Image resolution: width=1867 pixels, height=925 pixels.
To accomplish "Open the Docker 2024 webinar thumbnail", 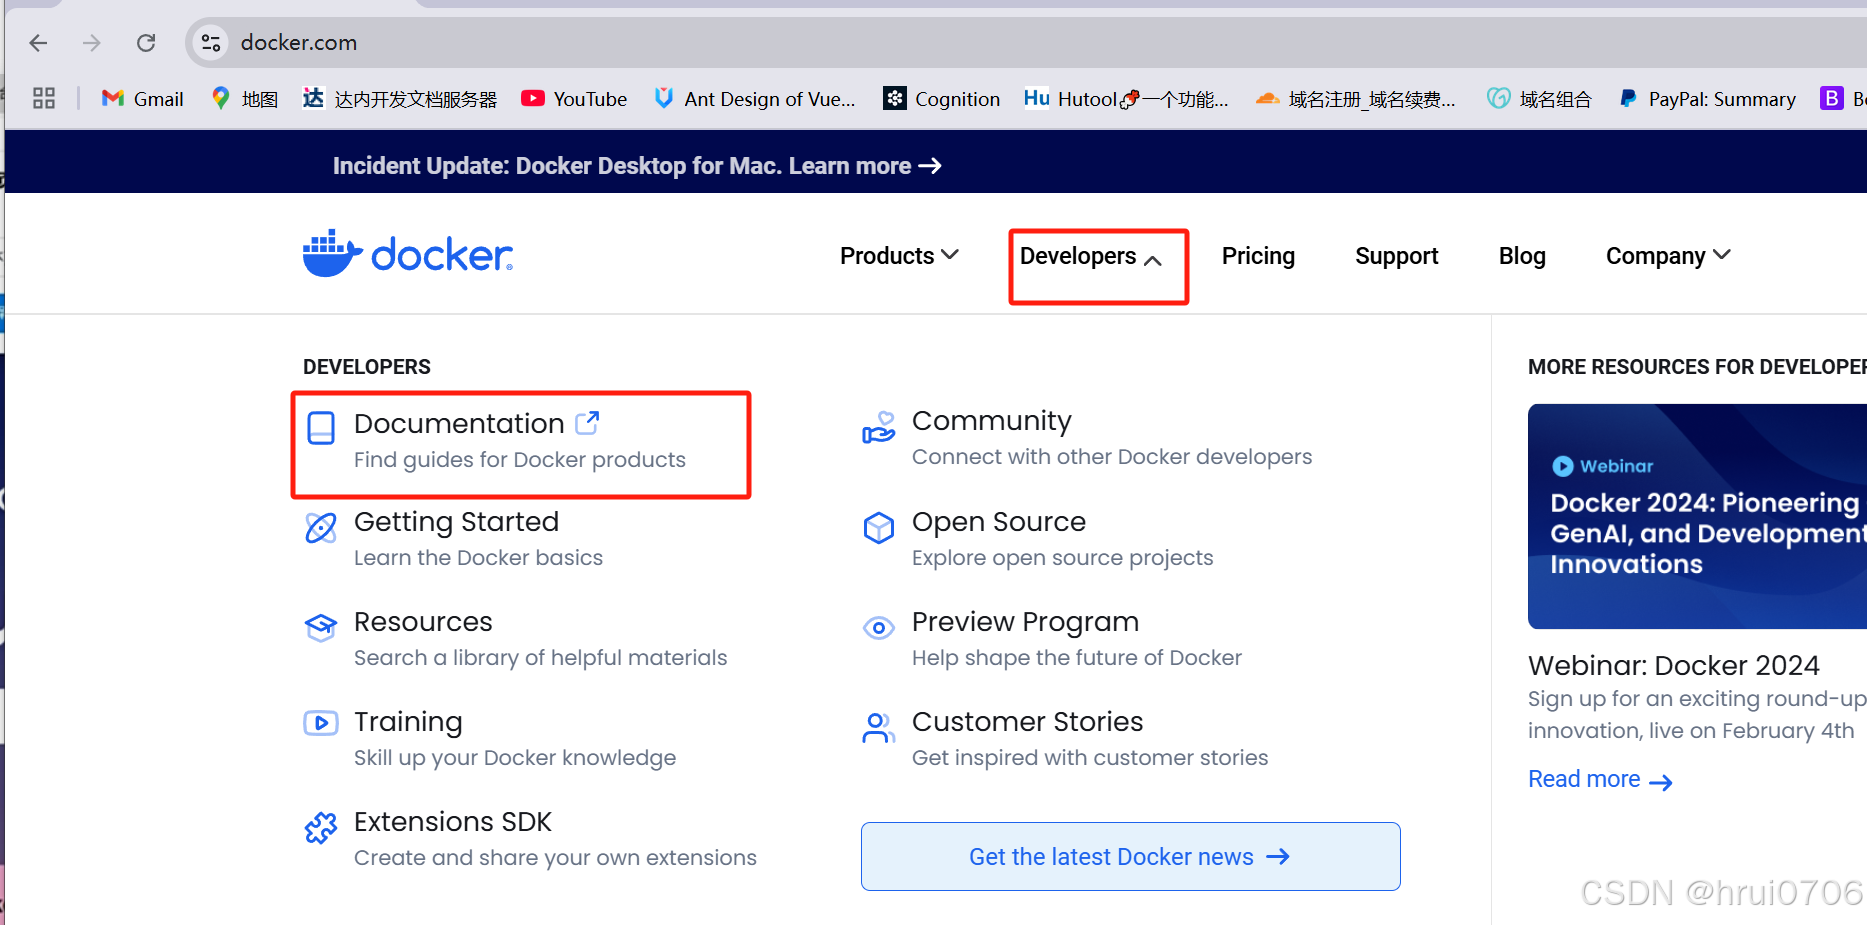I will click(x=1697, y=516).
